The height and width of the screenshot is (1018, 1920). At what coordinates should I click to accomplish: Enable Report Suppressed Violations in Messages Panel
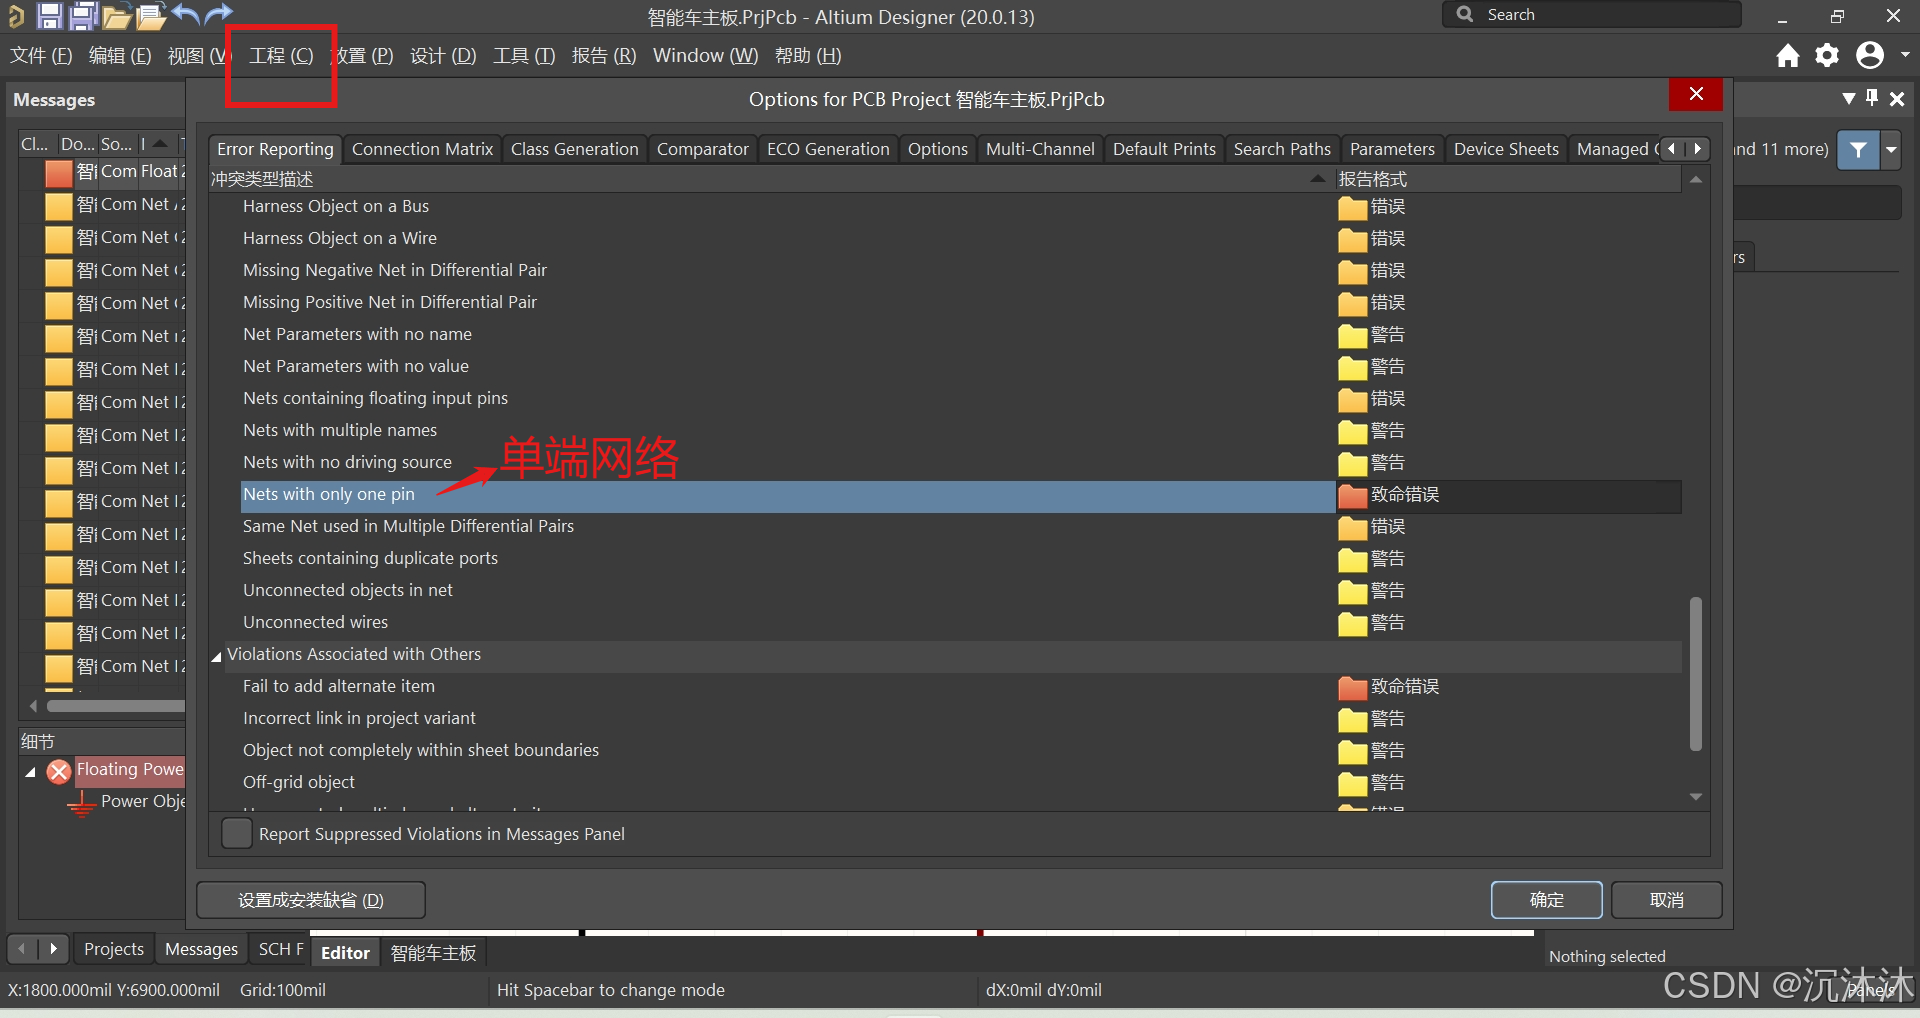237,833
